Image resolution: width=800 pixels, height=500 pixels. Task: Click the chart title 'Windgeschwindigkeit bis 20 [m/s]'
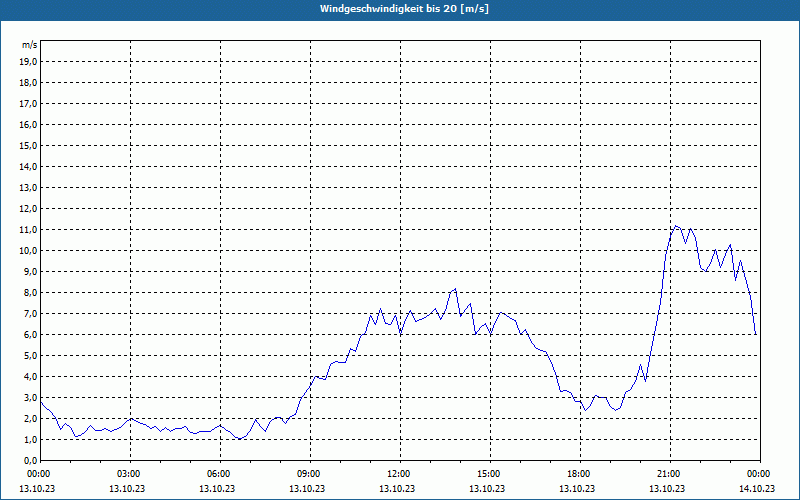click(x=404, y=9)
